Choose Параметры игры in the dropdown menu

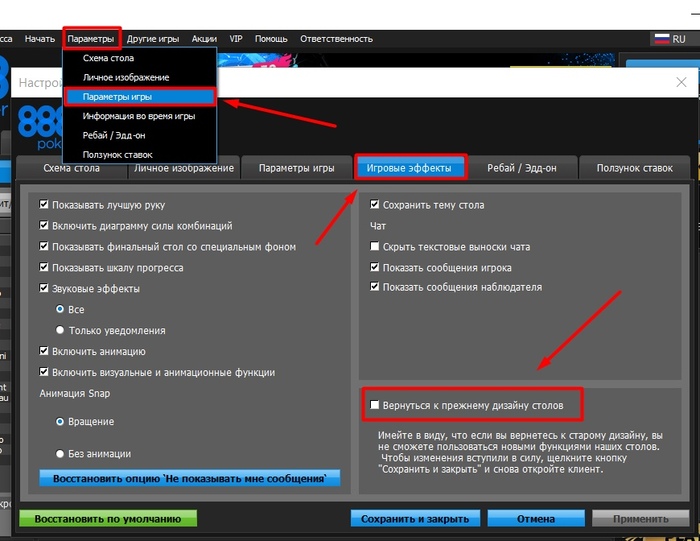pos(140,97)
